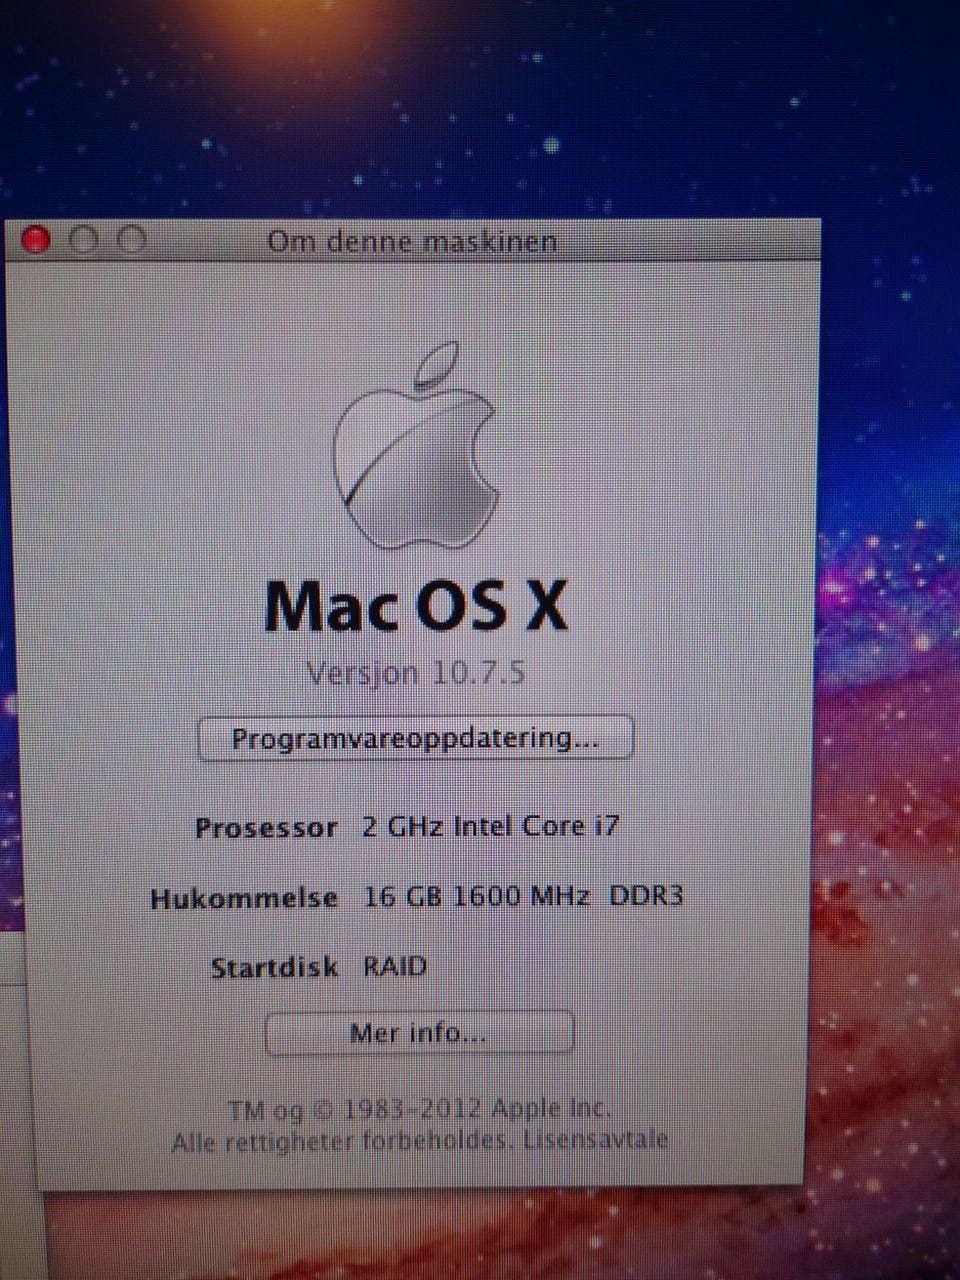Click the Apple logo image

click(x=416, y=447)
